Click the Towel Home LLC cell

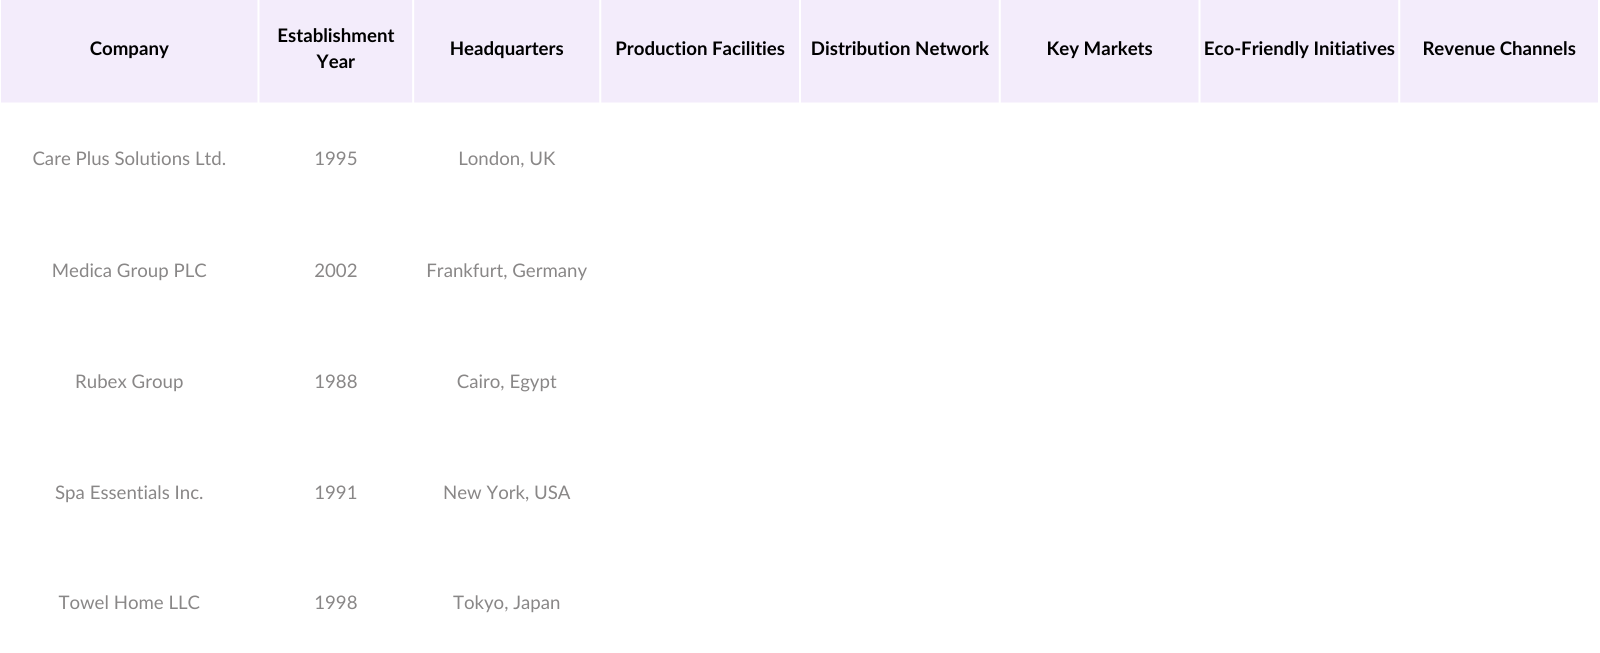[129, 603]
